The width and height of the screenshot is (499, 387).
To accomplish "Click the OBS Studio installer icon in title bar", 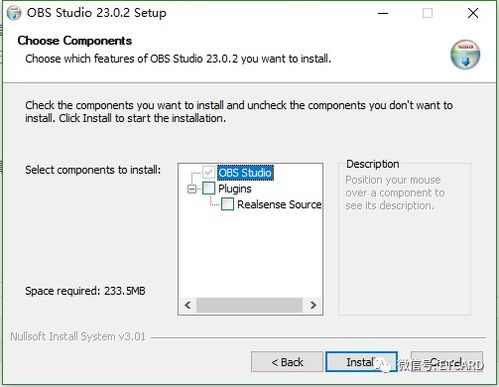I will click(x=14, y=13).
